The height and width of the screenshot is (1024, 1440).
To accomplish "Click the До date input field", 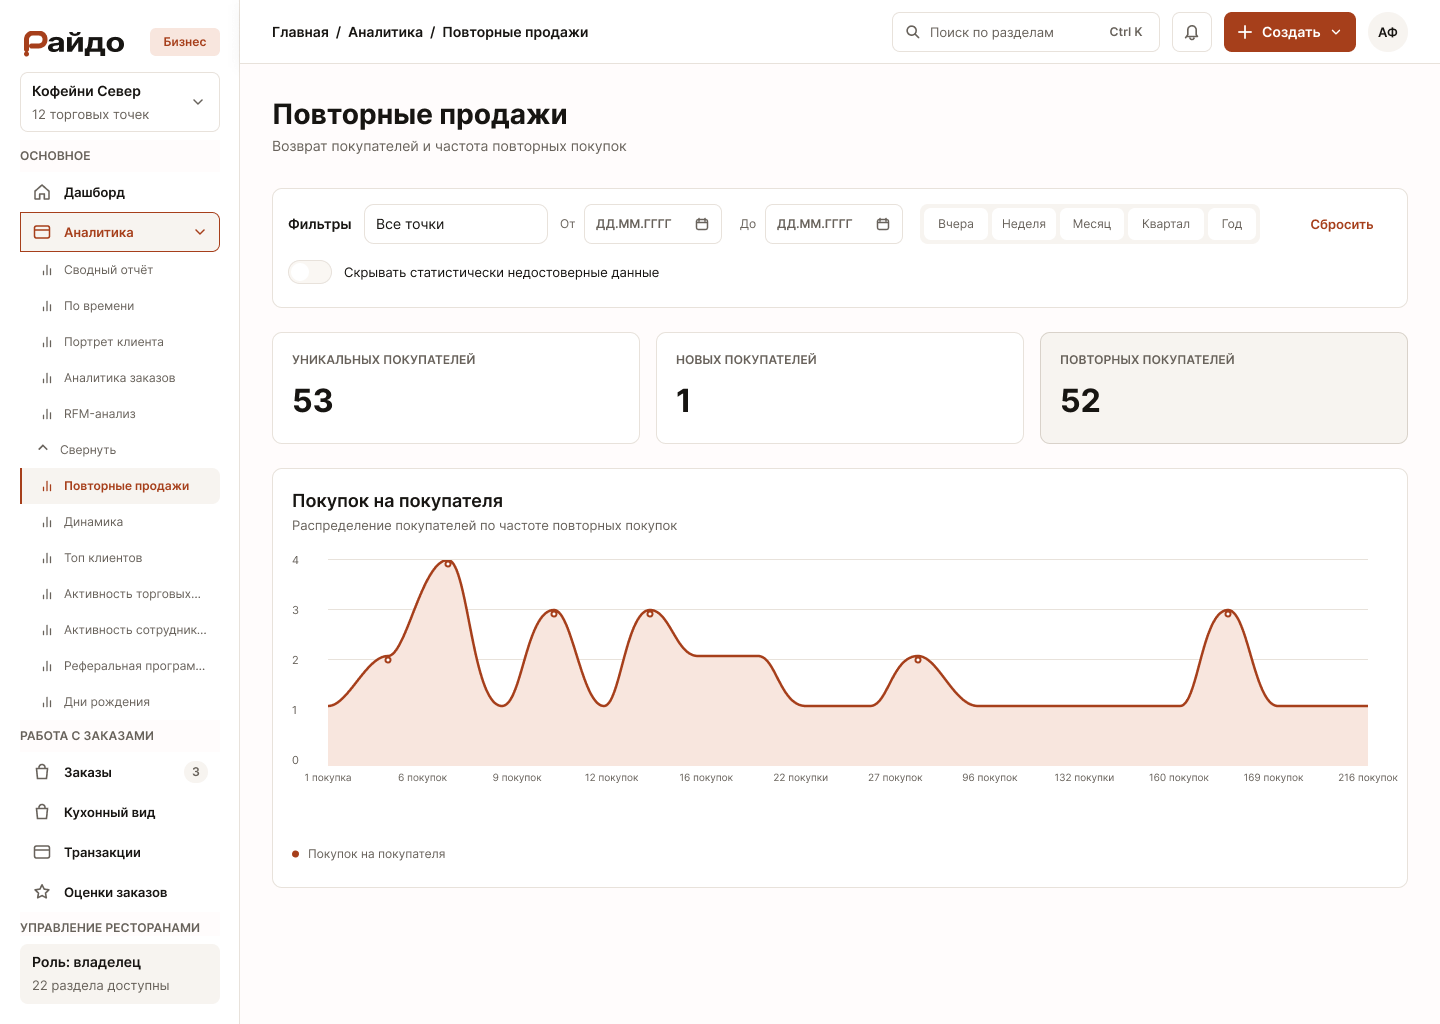I will tap(834, 224).
